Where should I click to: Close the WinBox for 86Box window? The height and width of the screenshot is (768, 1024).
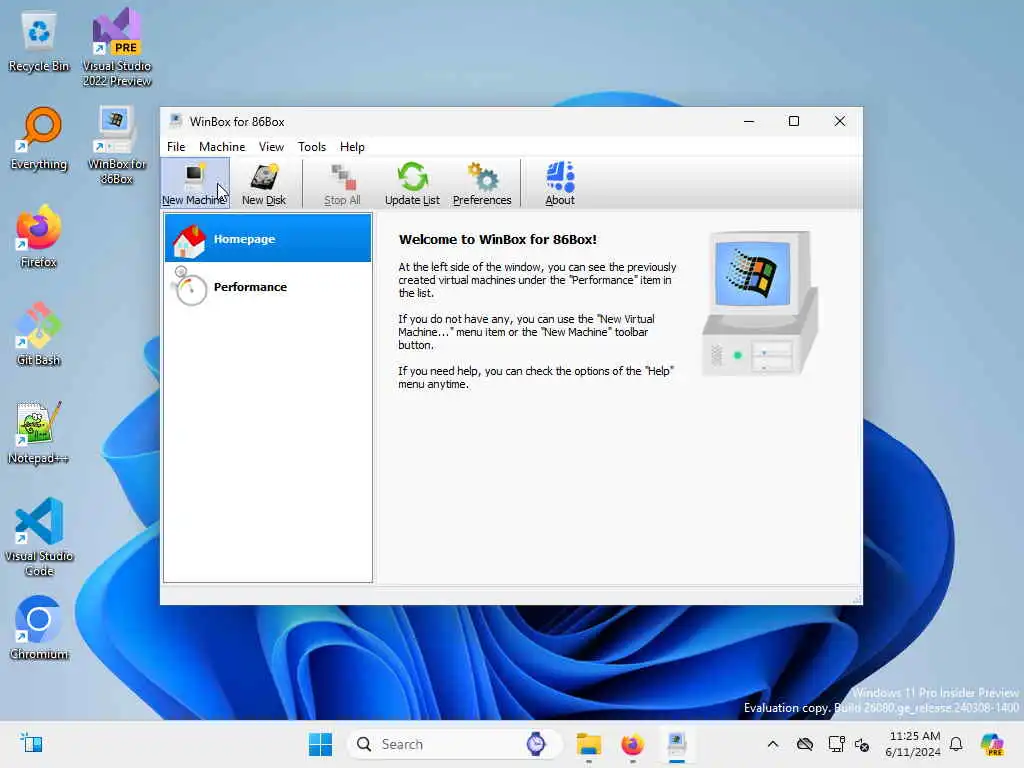point(840,121)
